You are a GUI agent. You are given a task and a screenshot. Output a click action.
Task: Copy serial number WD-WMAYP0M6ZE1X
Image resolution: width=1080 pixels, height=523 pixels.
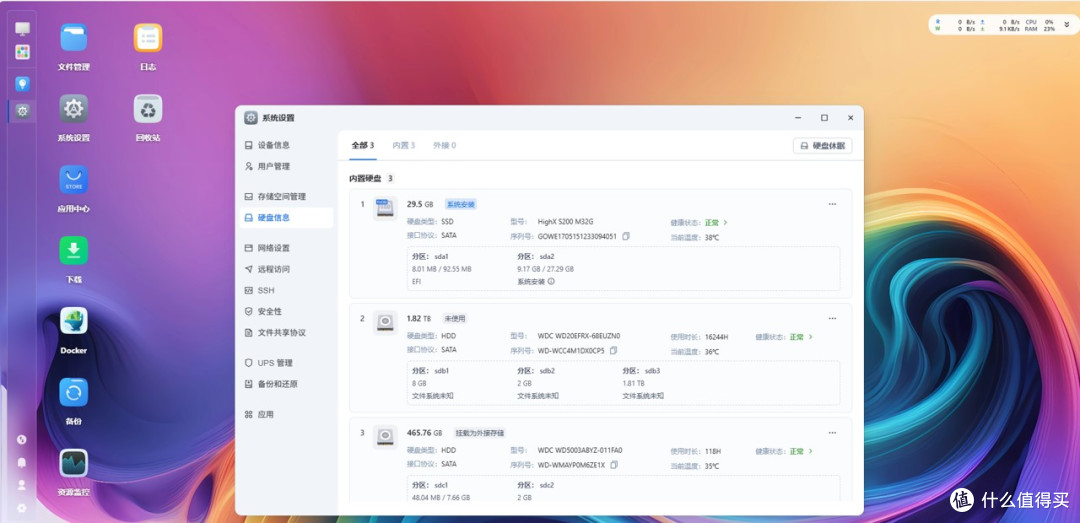coord(614,464)
